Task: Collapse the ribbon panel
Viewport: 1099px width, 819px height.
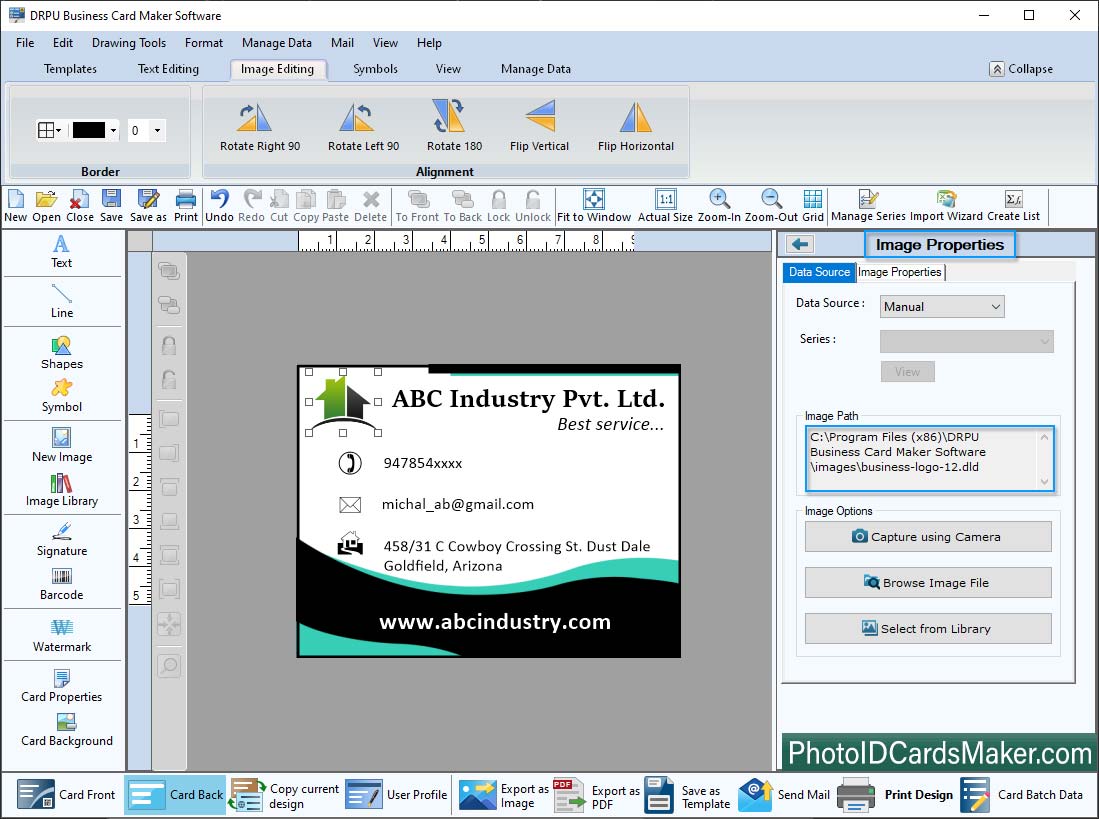Action: [1021, 69]
